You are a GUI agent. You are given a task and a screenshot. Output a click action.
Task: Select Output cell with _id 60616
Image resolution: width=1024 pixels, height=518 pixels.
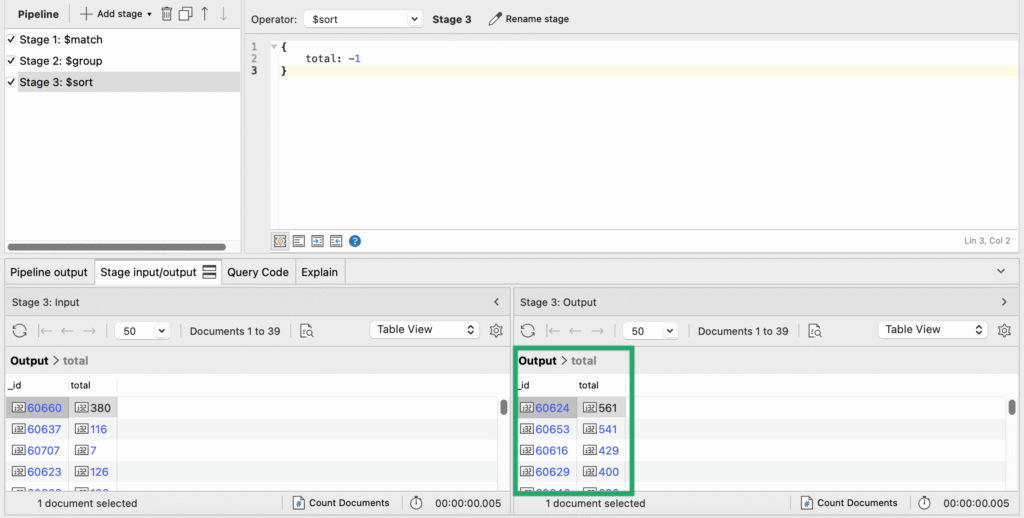click(x=545, y=451)
